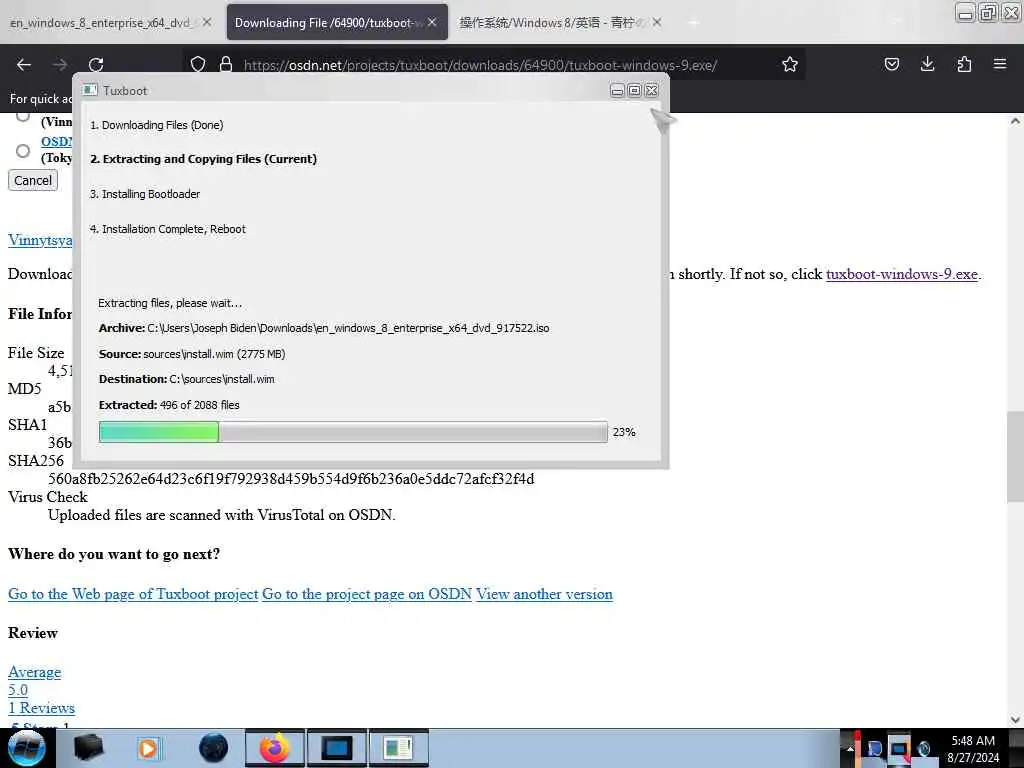Image resolution: width=1024 pixels, height=768 pixels.
Task: Open the clock showing 5:48 AM
Action: pos(973,749)
